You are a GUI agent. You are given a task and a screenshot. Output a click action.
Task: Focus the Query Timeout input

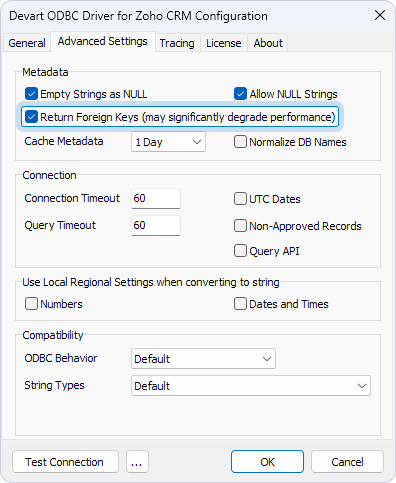pyautogui.click(x=156, y=225)
